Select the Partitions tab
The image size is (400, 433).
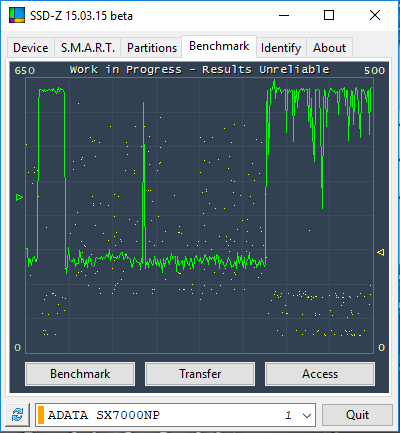click(152, 48)
